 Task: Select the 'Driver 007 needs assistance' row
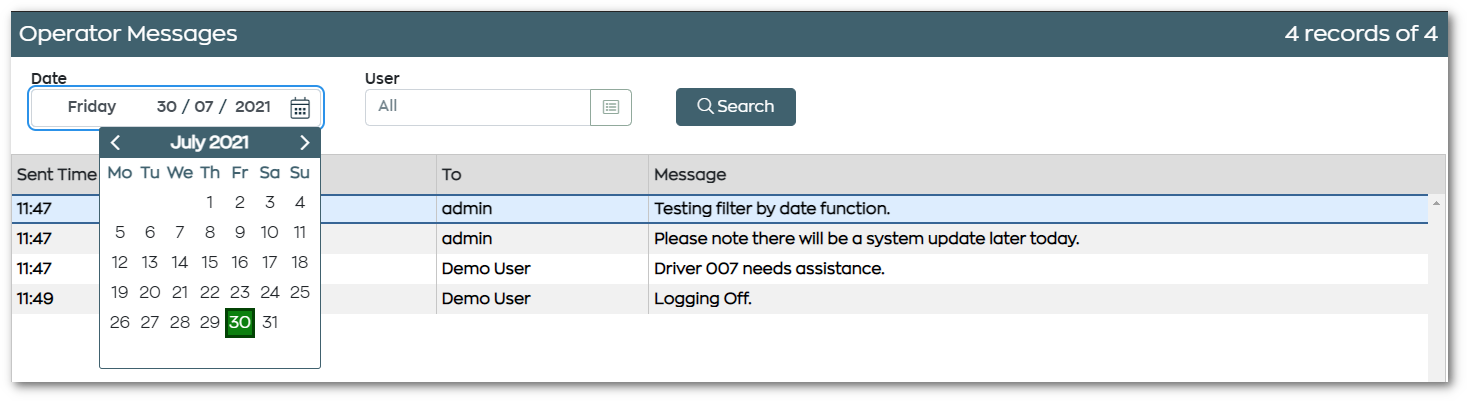pos(720,269)
